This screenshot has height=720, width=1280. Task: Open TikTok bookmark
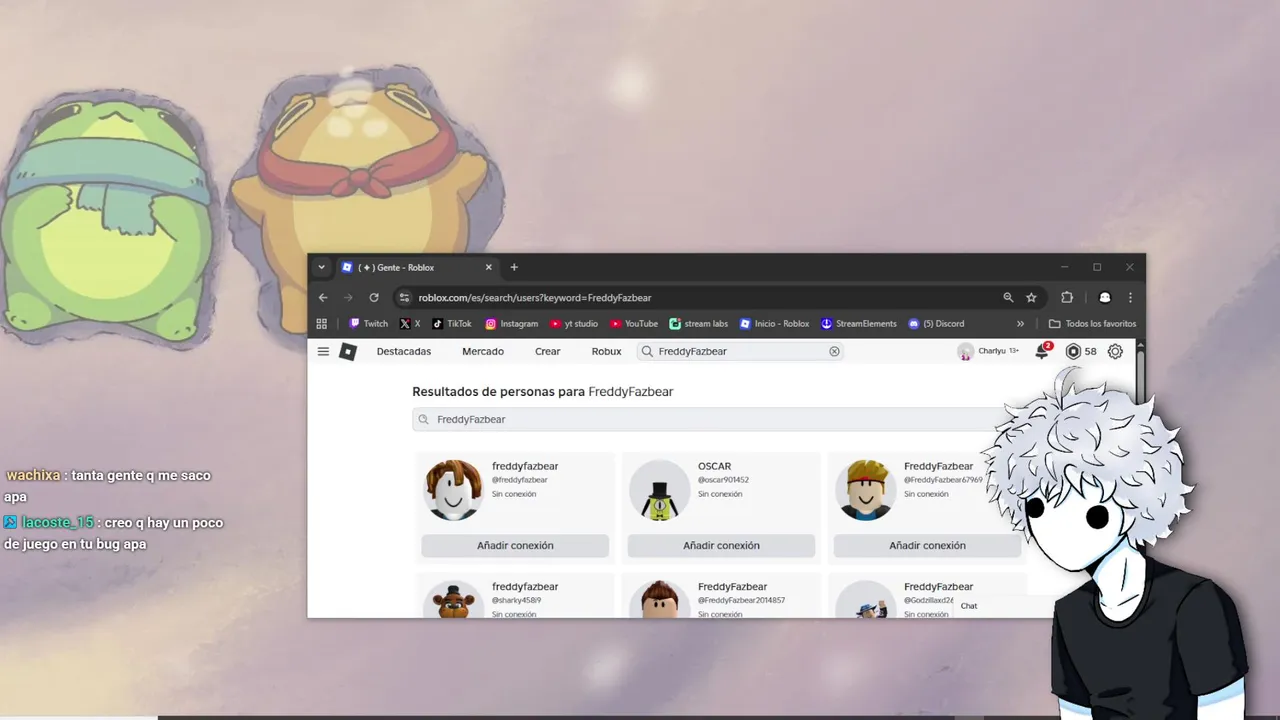pyautogui.click(x=451, y=323)
